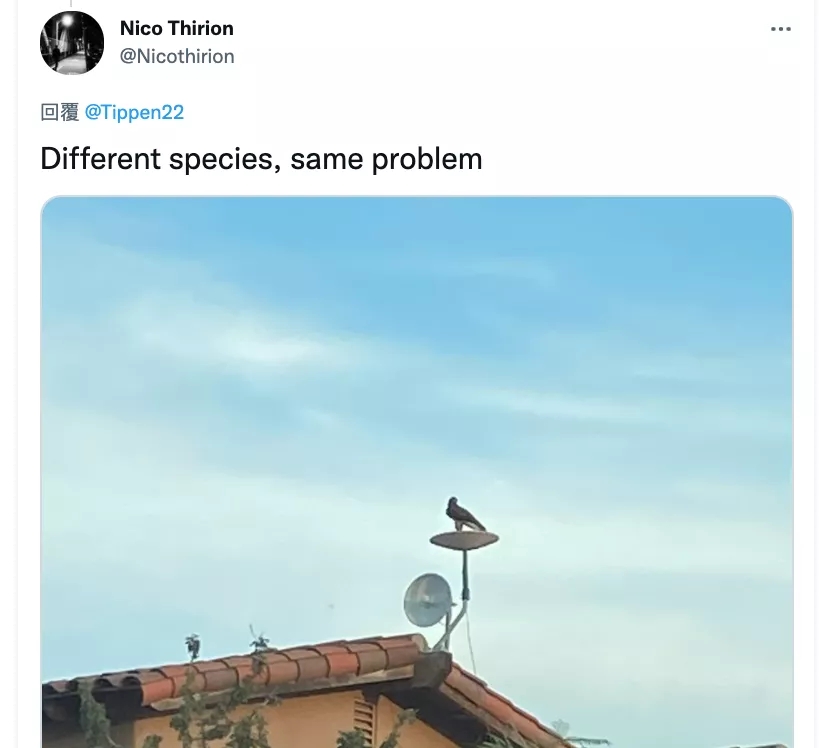Open the @Tippen22 mention link
This screenshot has height=748, width=820.
134,112
